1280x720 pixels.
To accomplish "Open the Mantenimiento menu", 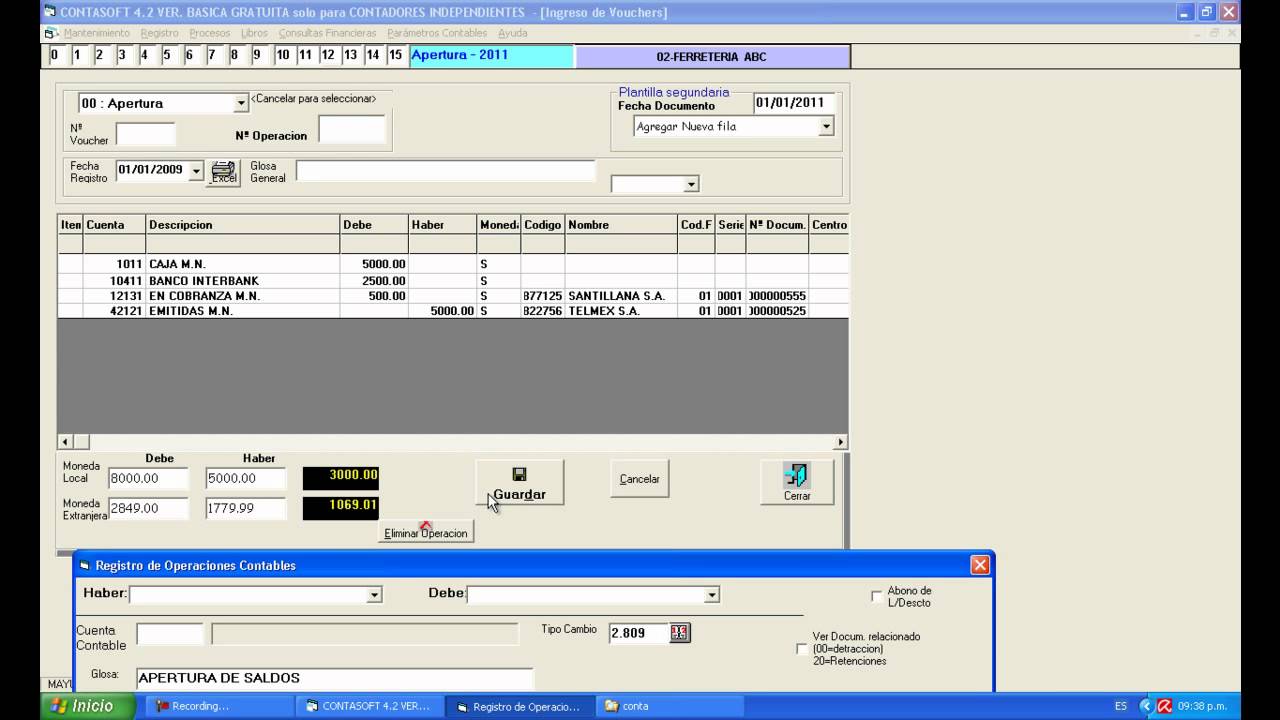I will click(96, 33).
